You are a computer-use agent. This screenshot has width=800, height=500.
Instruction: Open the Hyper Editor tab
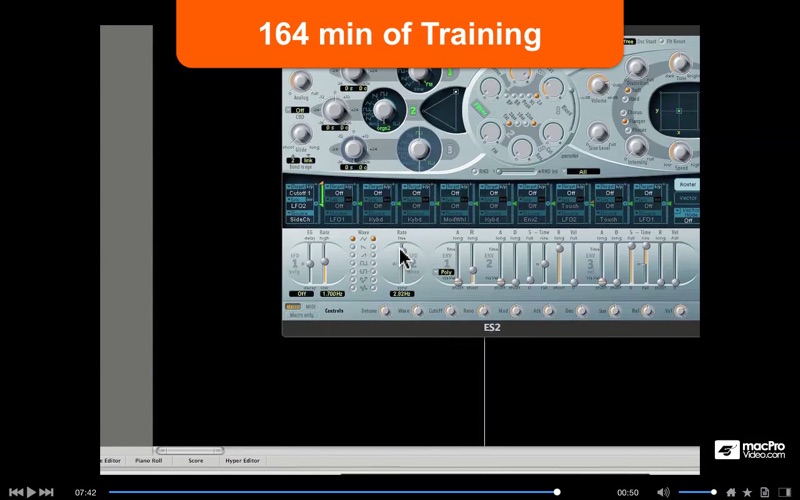(242, 460)
